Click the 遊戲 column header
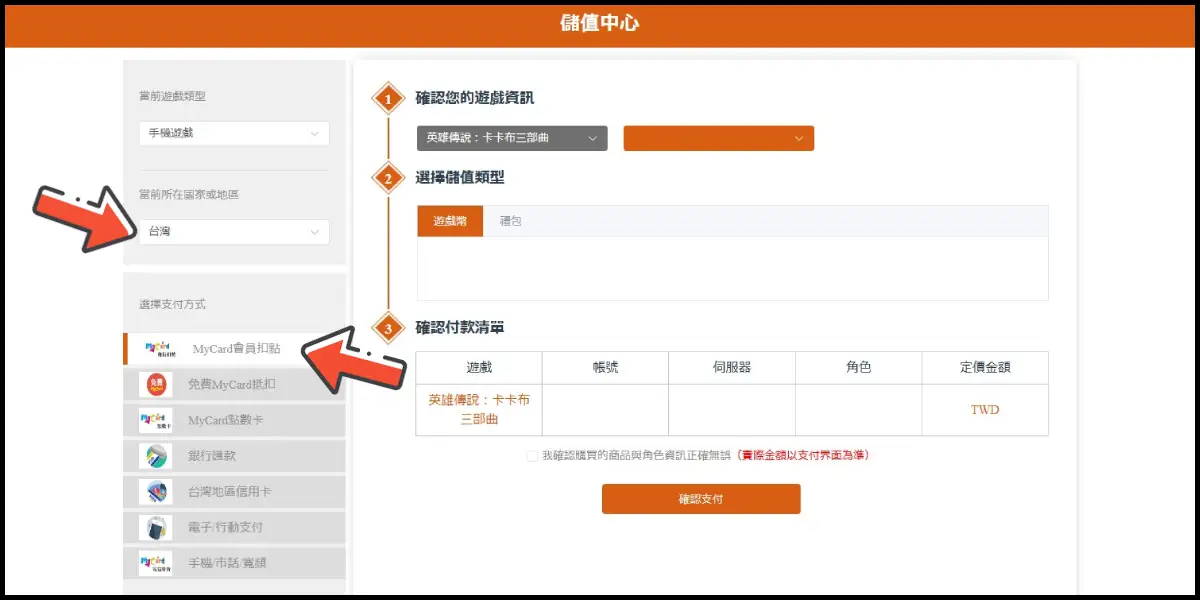This screenshot has height=600, width=1200. tap(479, 368)
